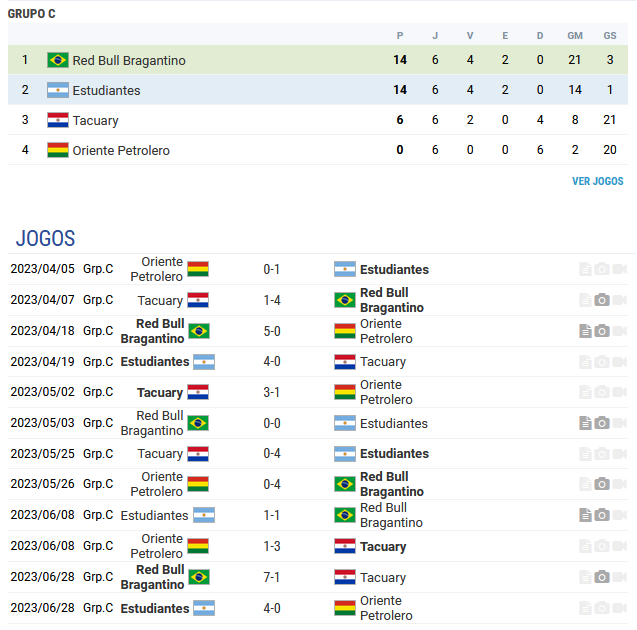The height and width of the screenshot is (630, 637).
Task: View photos of Bragantino 7-1 Tacuary match
Action: point(602,577)
